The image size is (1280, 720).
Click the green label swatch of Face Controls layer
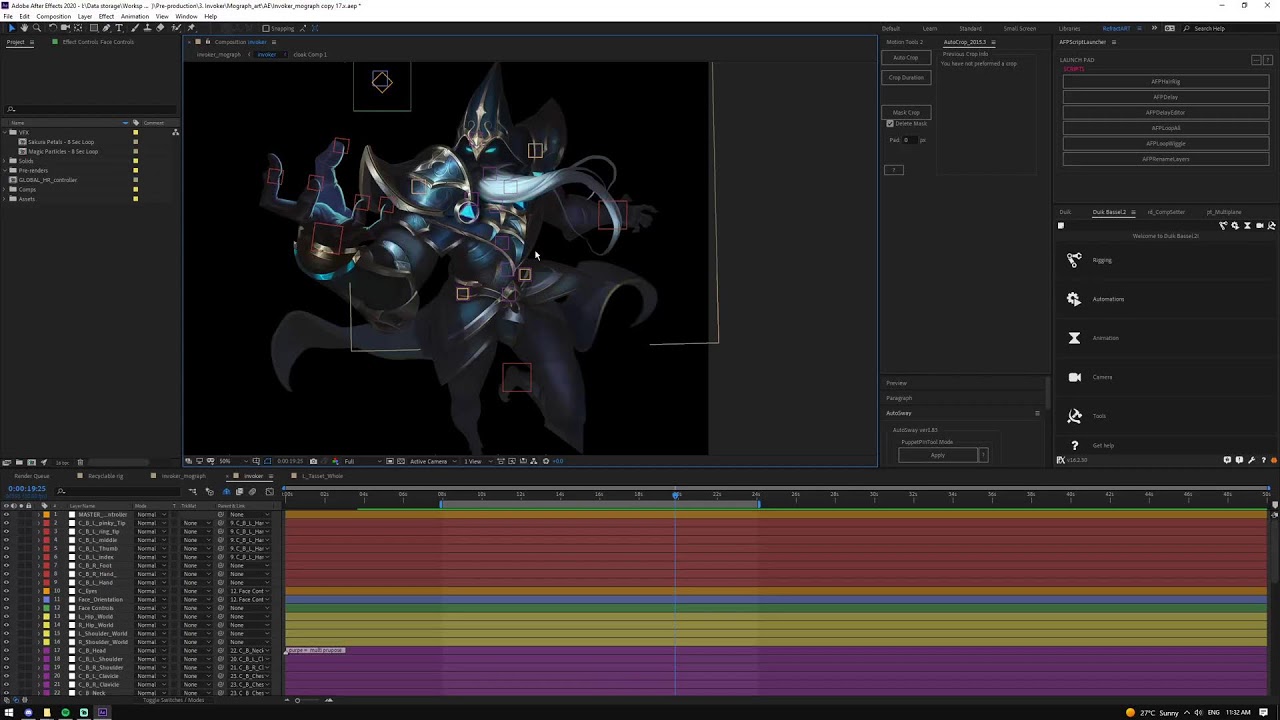pyautogui.click(x=46, y=608)
